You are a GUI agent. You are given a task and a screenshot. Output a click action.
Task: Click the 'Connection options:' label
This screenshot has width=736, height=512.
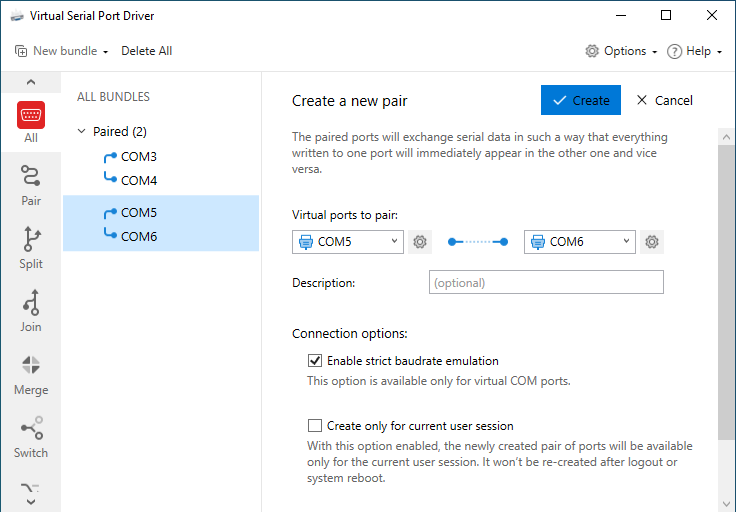click(350, 333)
